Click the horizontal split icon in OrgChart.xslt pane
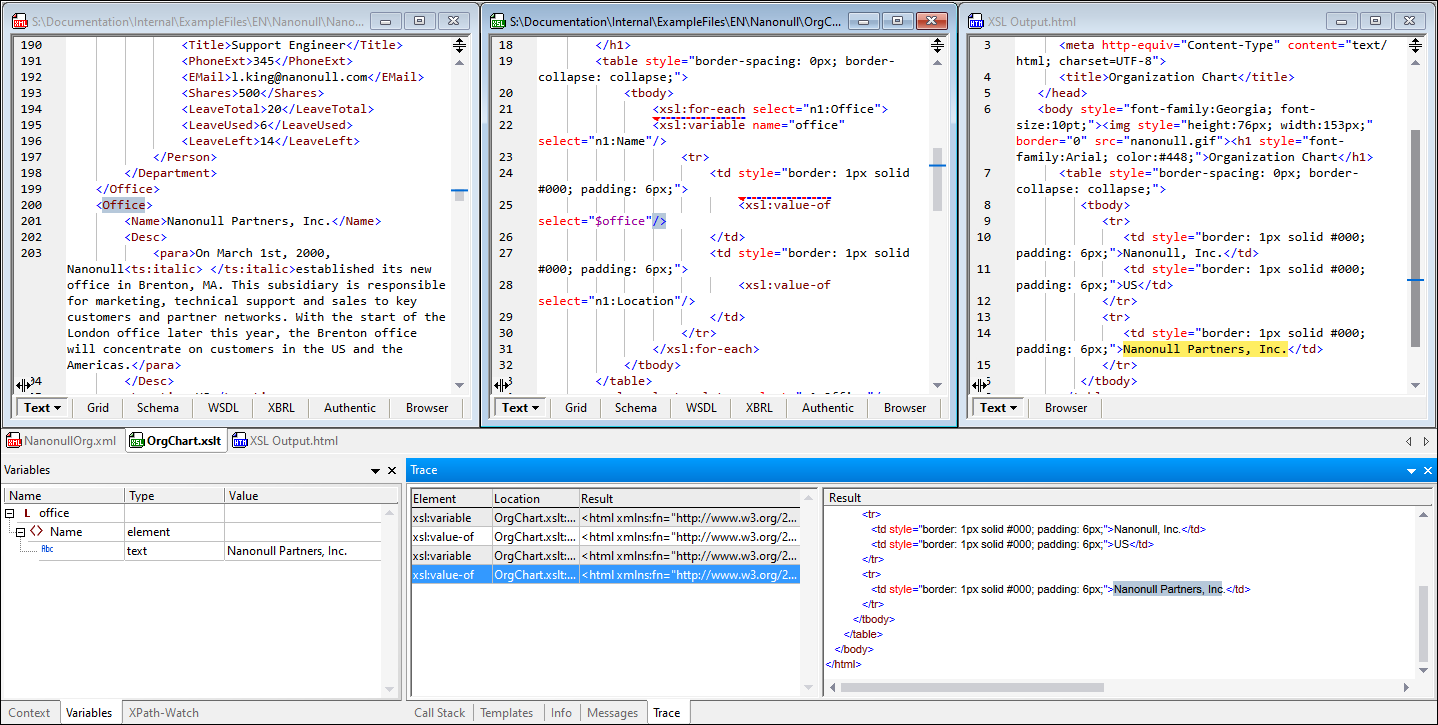Screen dimensions: 1438x725 tap(937, 45)
